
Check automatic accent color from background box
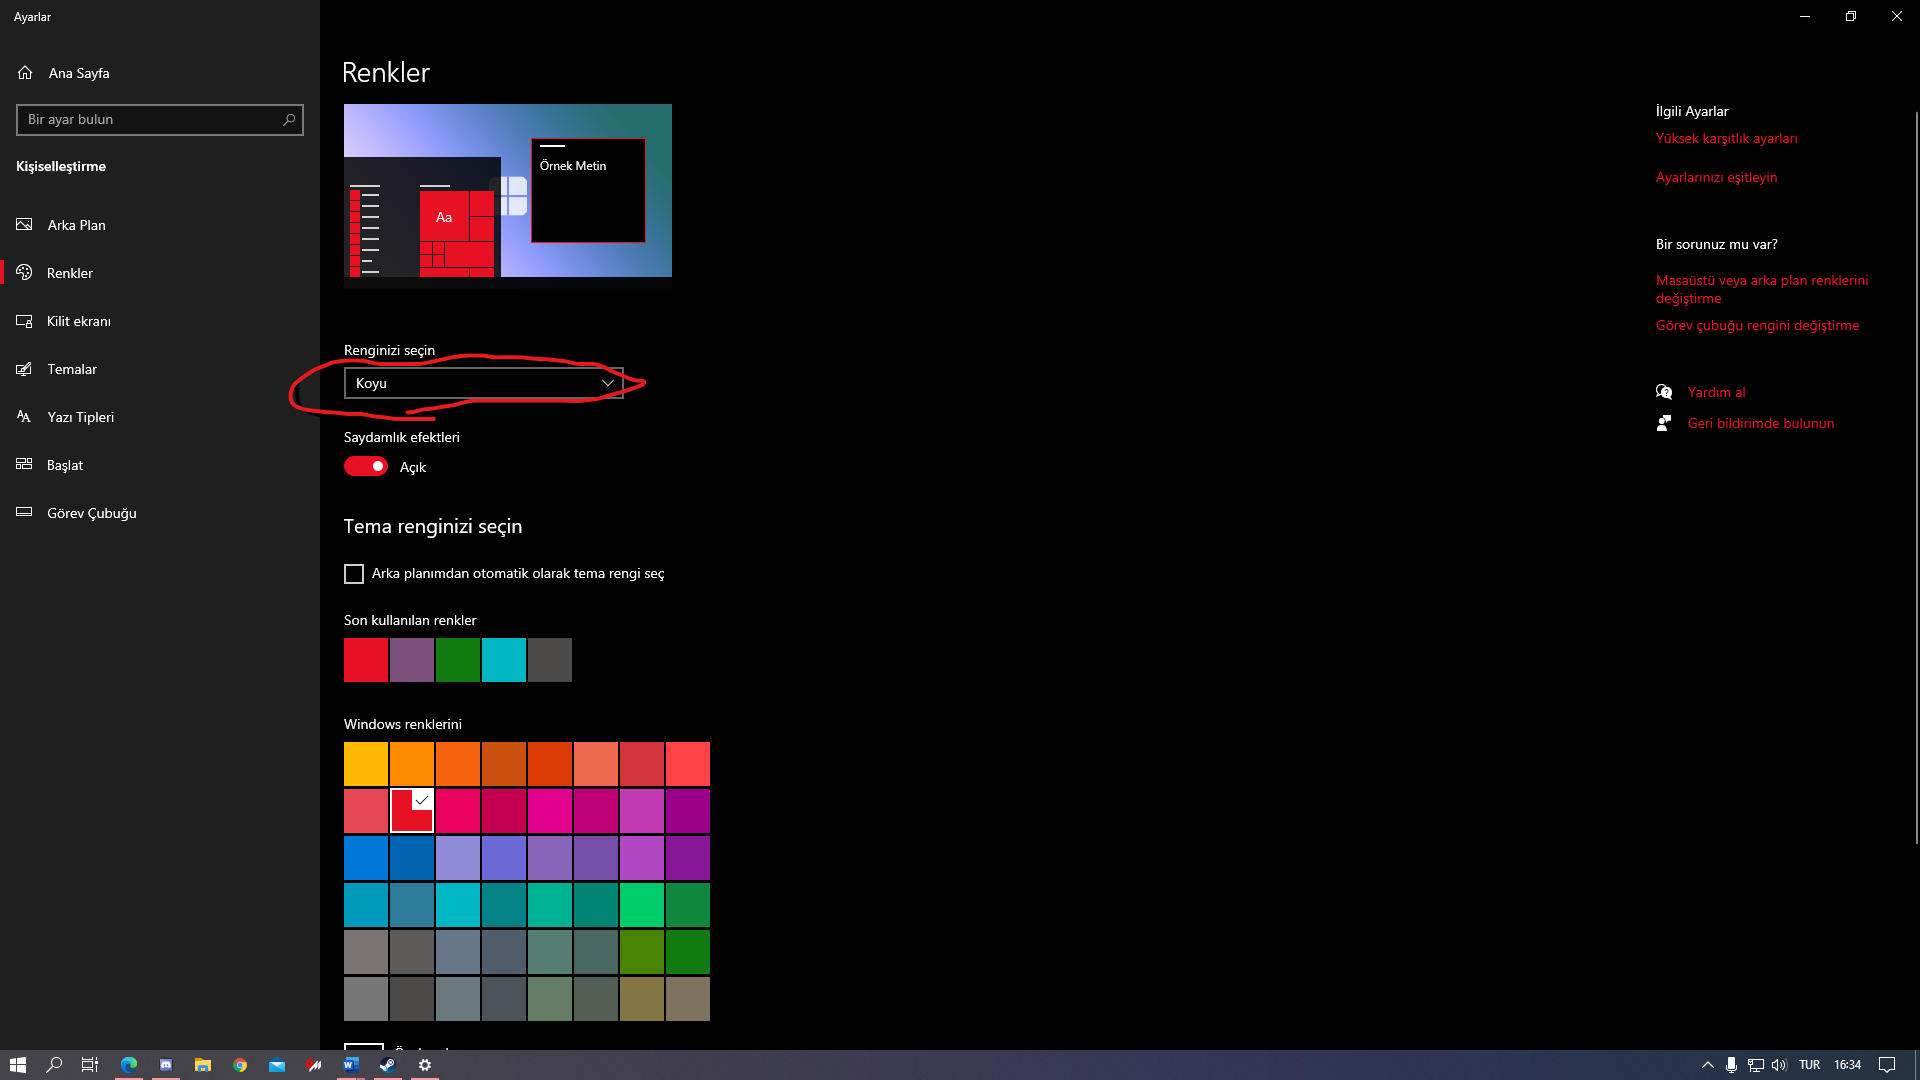coord(354,574)
